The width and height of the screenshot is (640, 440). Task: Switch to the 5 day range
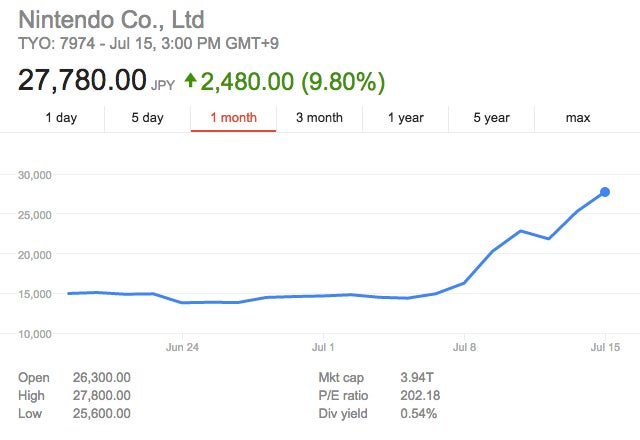147,118
